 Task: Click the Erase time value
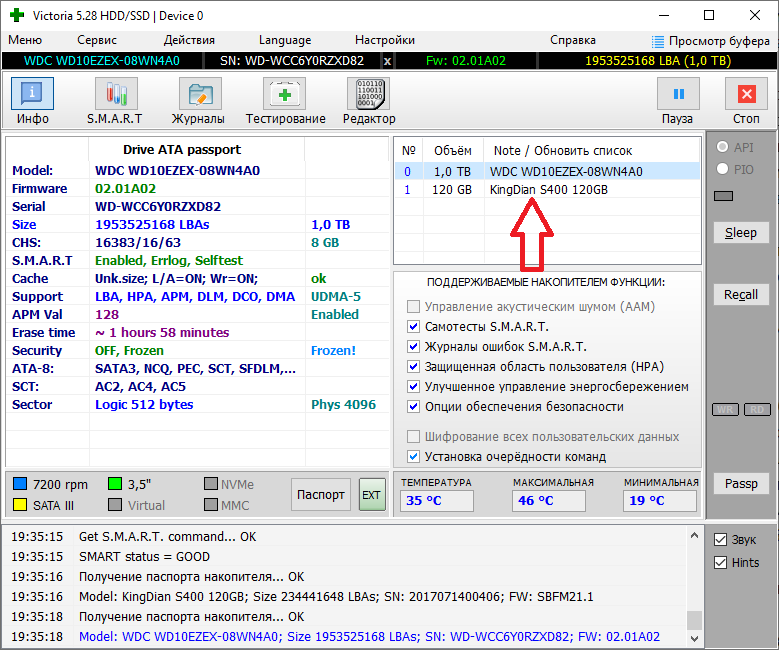pyautogui.click(x=162, y=332)
